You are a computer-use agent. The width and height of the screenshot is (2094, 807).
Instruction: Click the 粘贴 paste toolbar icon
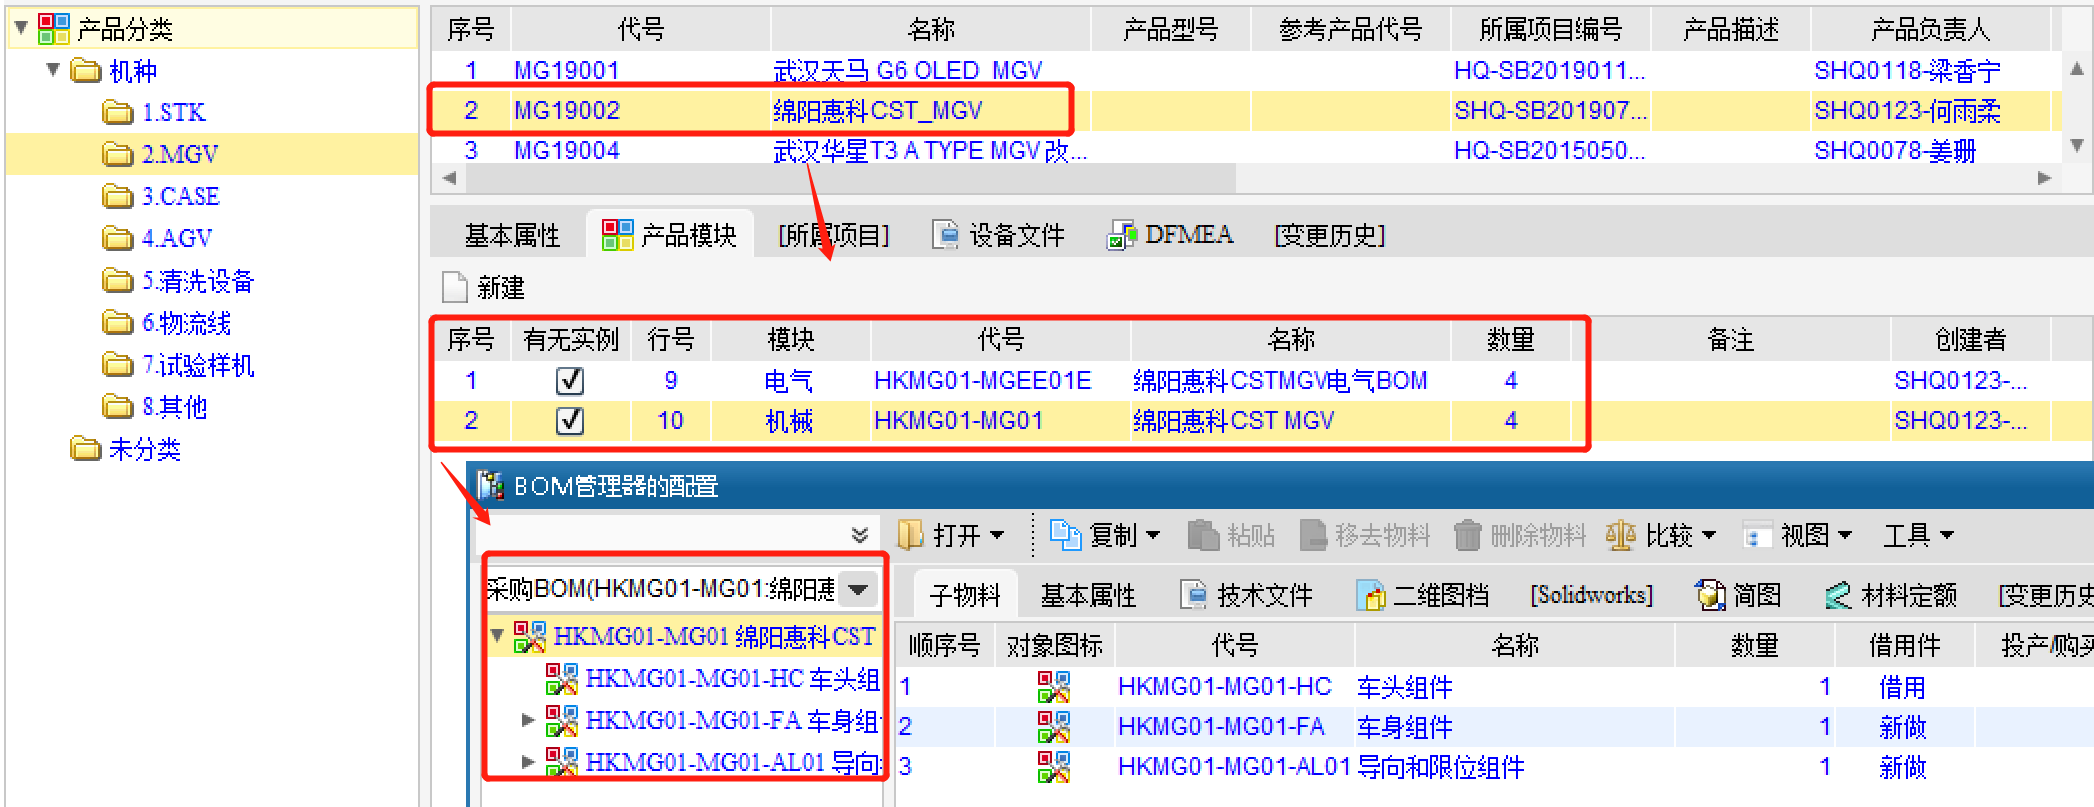point(1203,535)
